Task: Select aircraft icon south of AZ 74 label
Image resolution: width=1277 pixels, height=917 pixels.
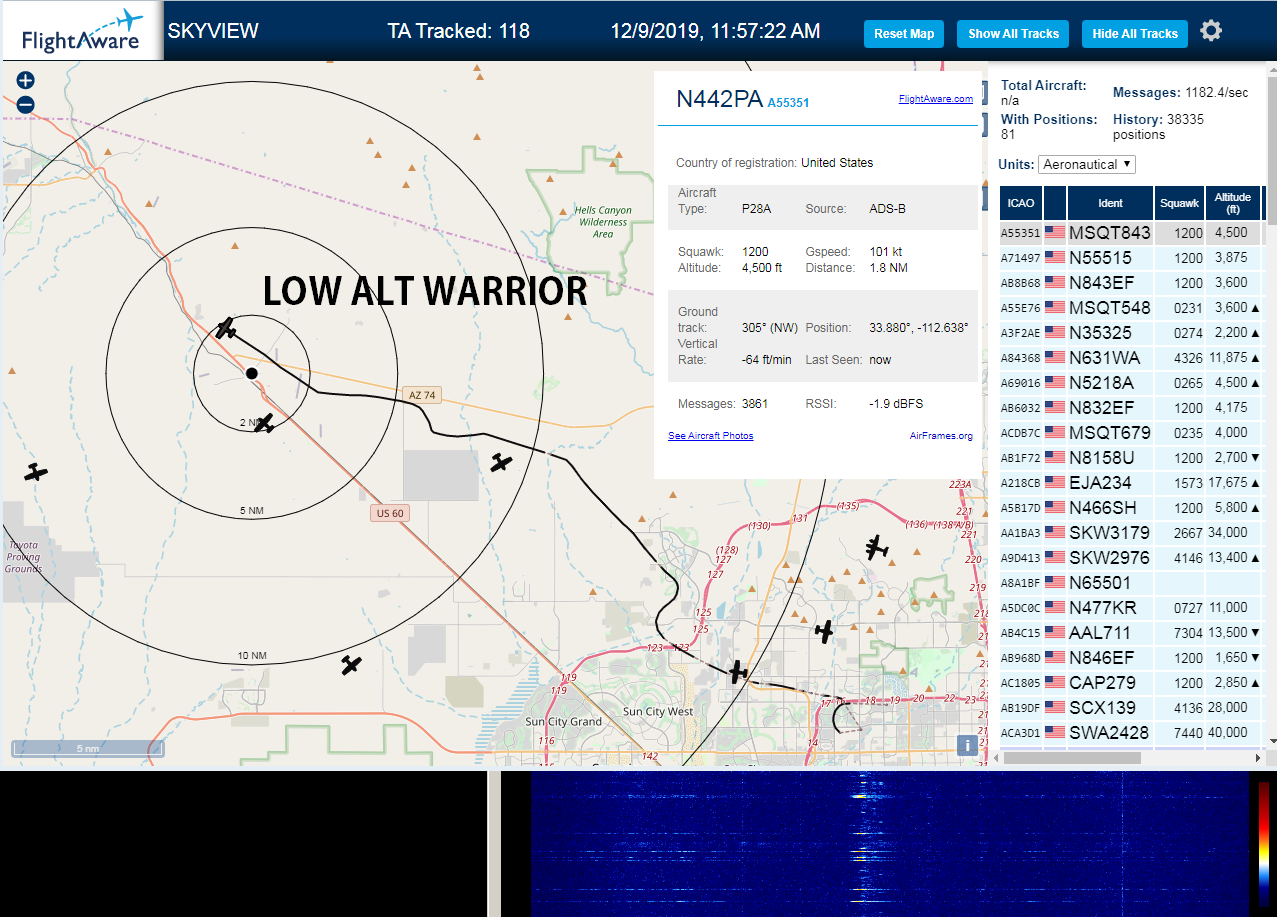Action: click(x=501, y=462)
